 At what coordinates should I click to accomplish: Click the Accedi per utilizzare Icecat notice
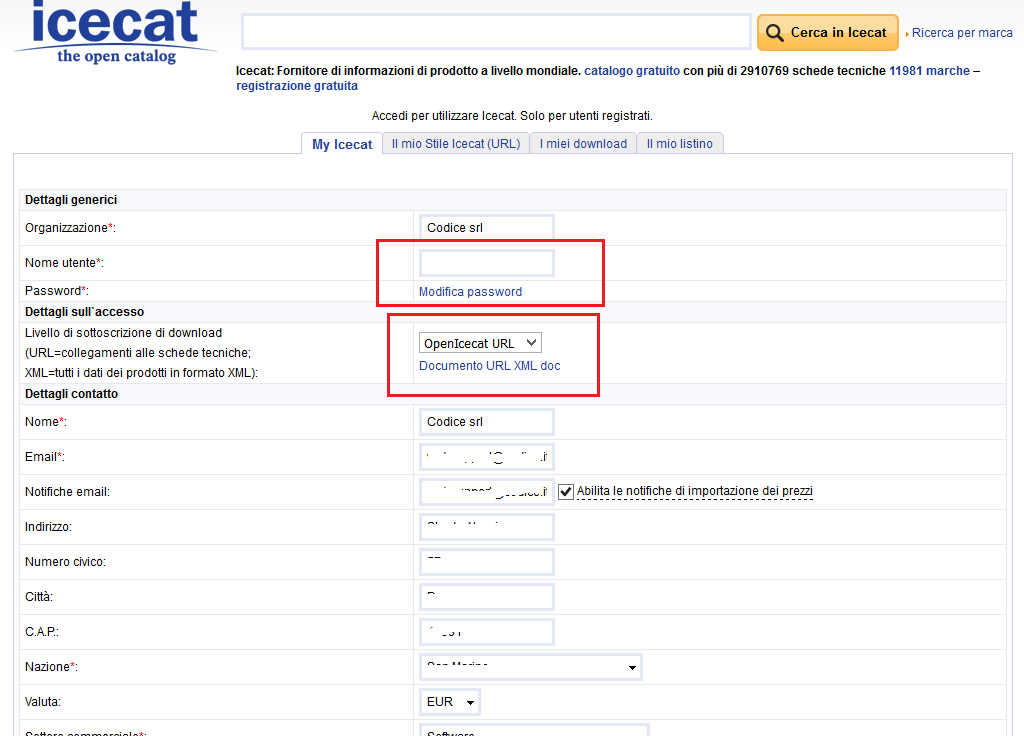[x=512, y=116]
